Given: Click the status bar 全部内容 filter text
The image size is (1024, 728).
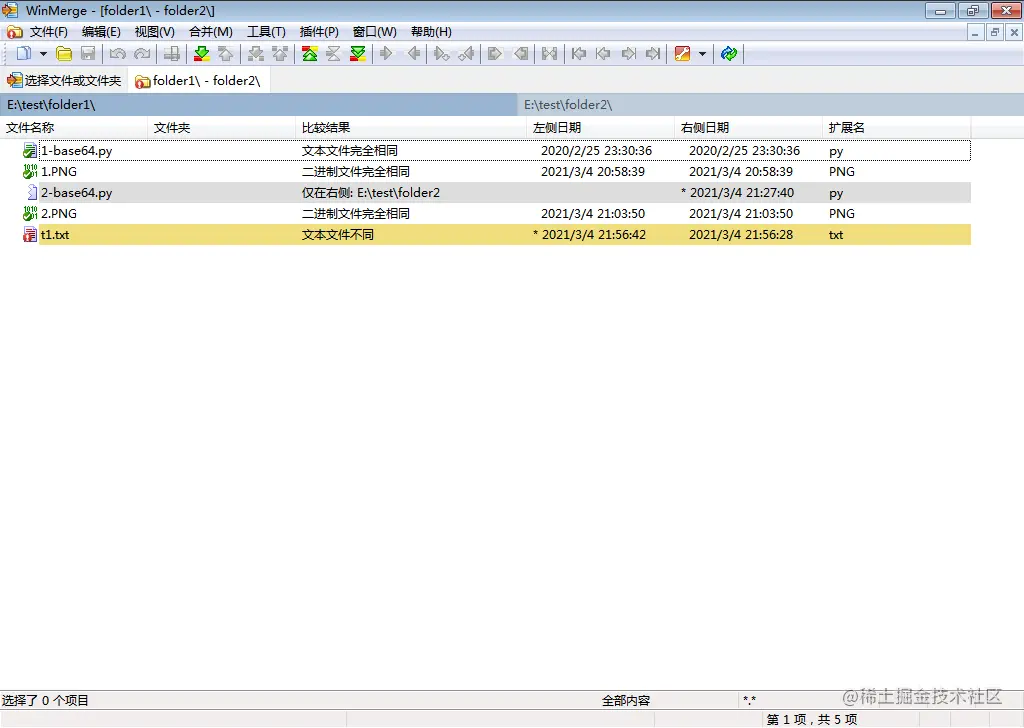Looking at the screenshot, I should pos(626,701).
